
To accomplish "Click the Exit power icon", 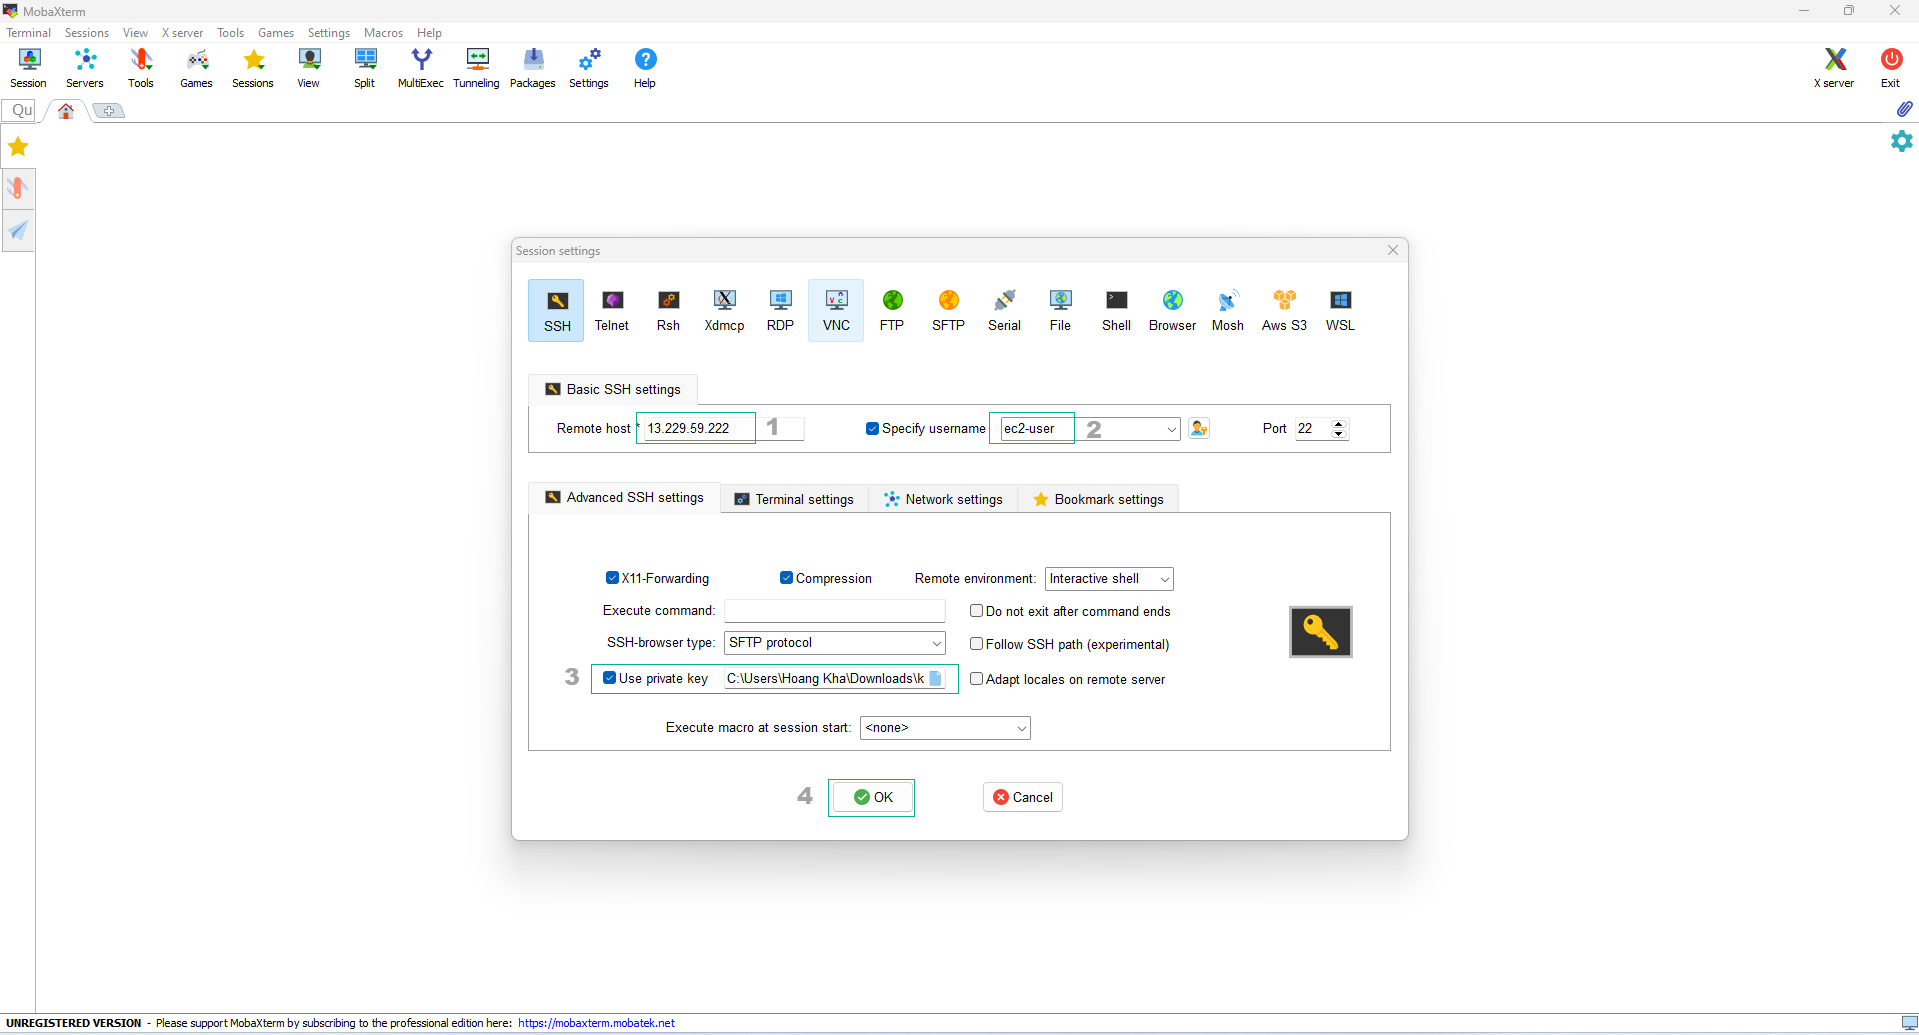I will 1891,68.
